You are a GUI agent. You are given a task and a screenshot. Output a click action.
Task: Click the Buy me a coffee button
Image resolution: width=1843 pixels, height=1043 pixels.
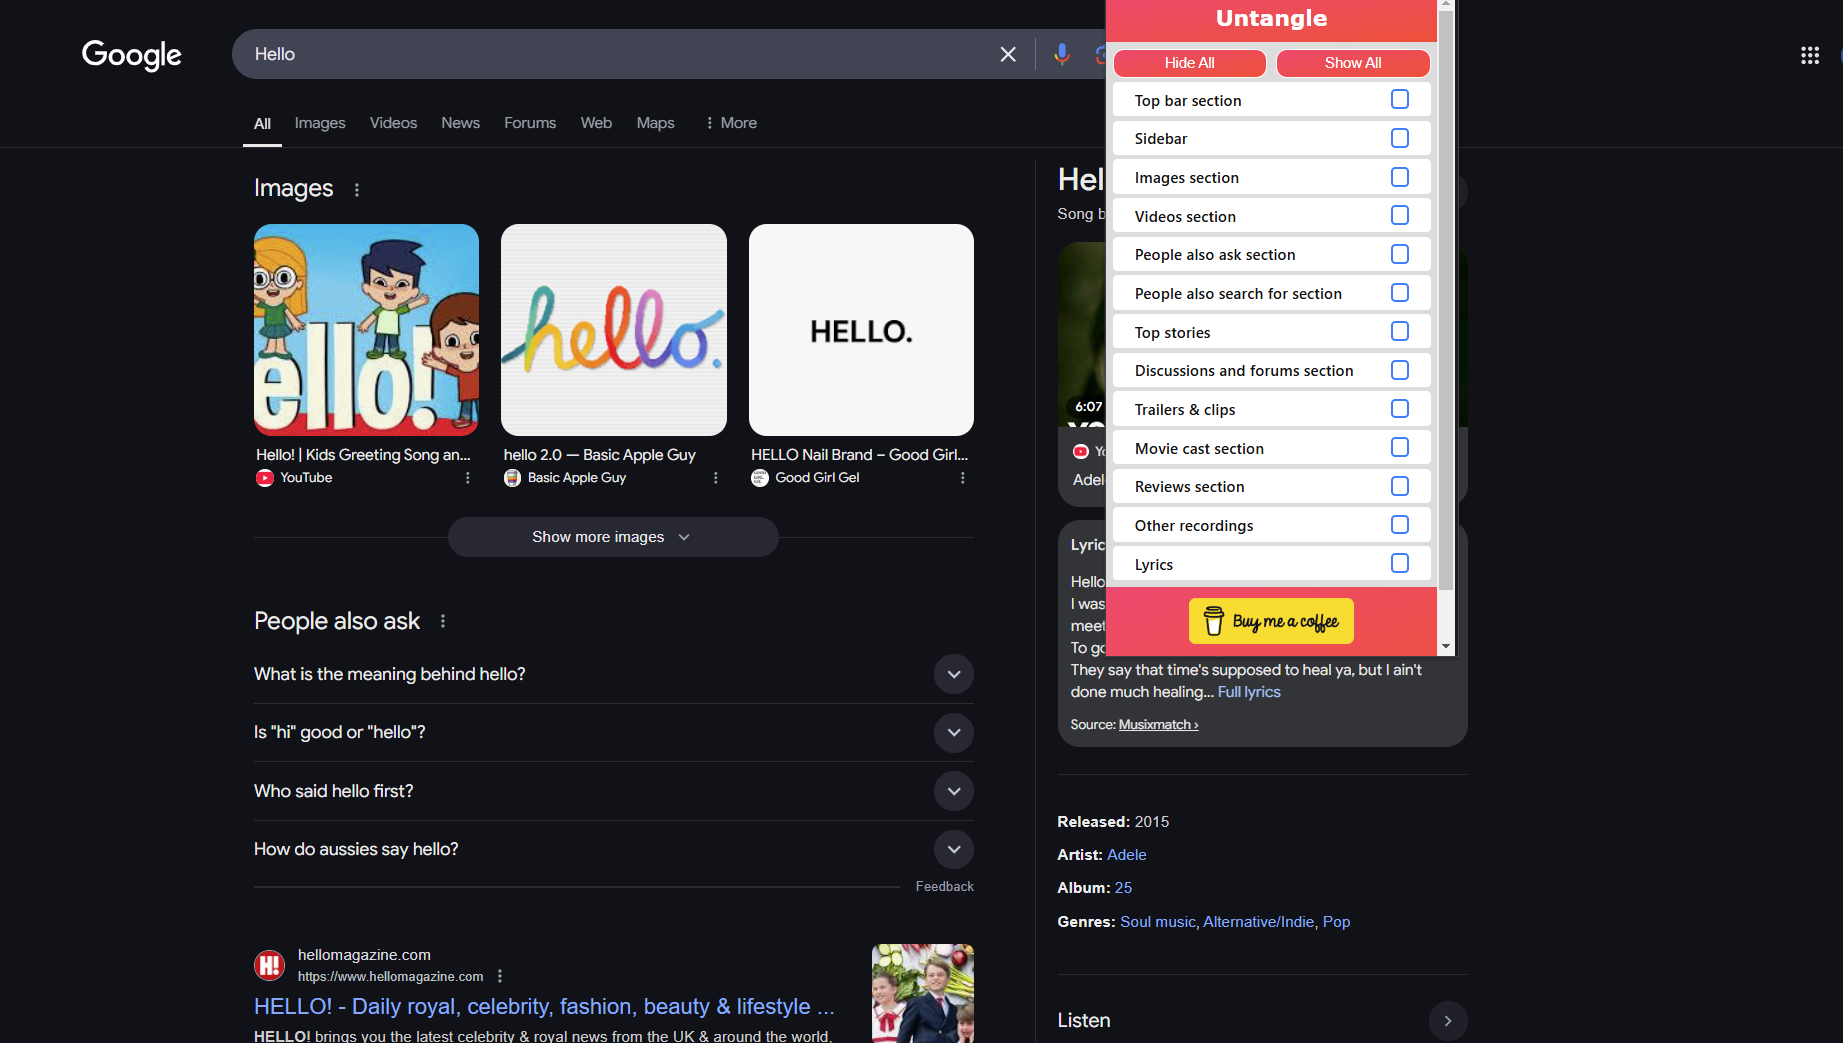click(x=1271, y=621)
